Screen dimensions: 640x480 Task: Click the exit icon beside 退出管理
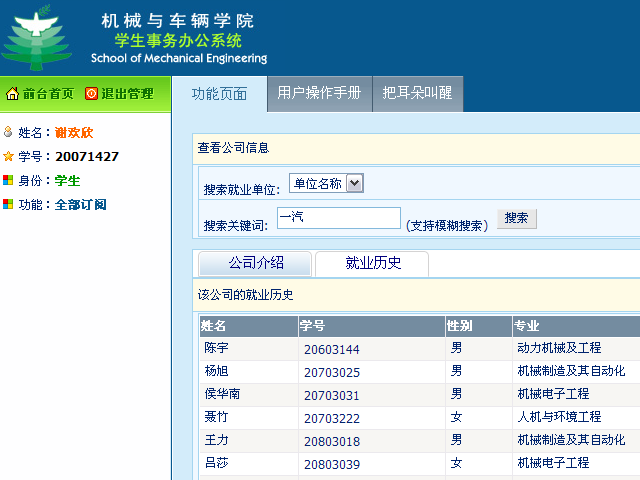(x=91, y=94)
